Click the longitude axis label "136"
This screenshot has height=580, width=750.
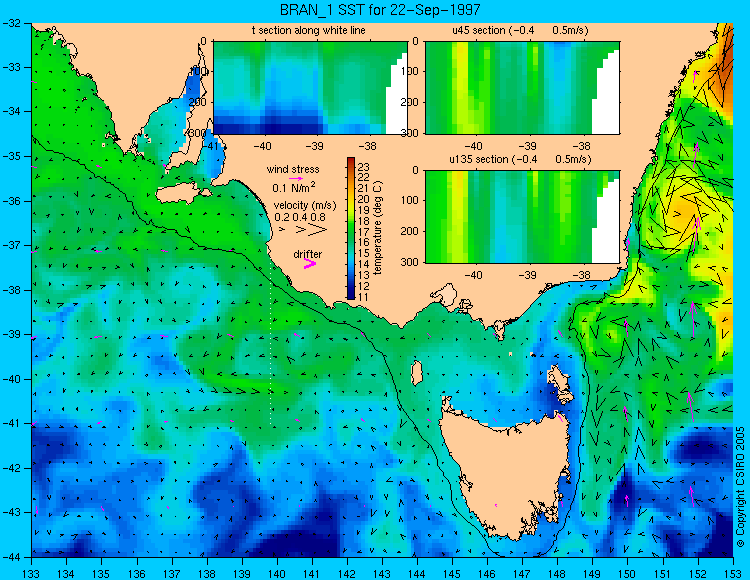pos(136,574)
